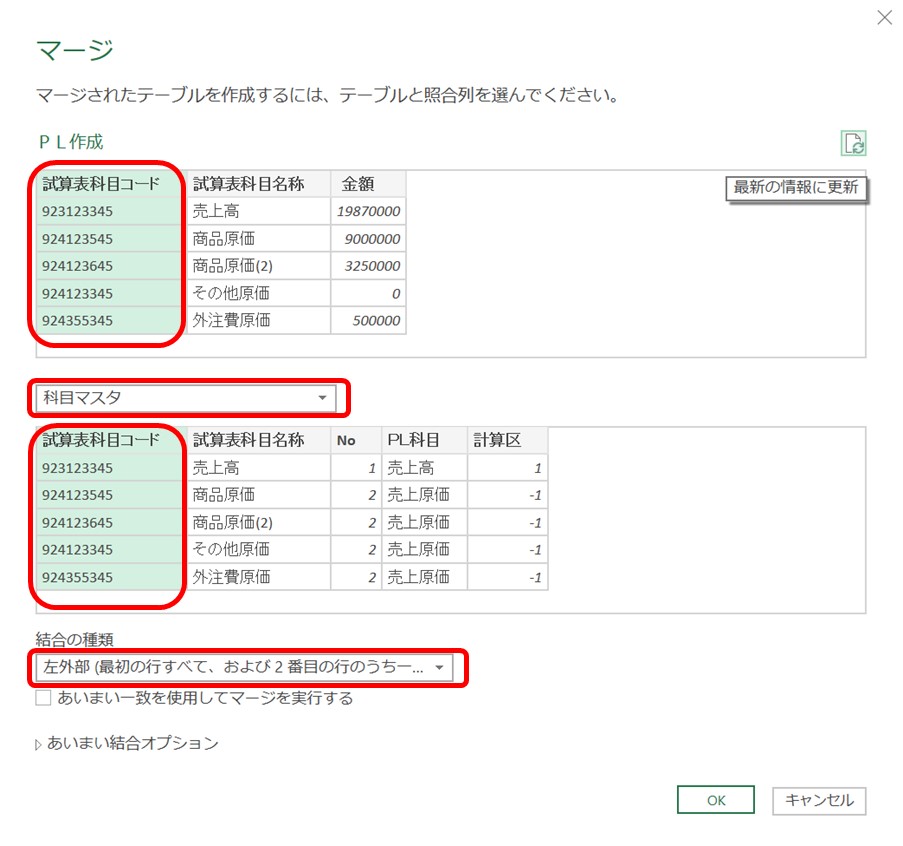Open the 科目マスタ table selector dropdown
Screen dimensions: 903x846
tap(322, 398)
